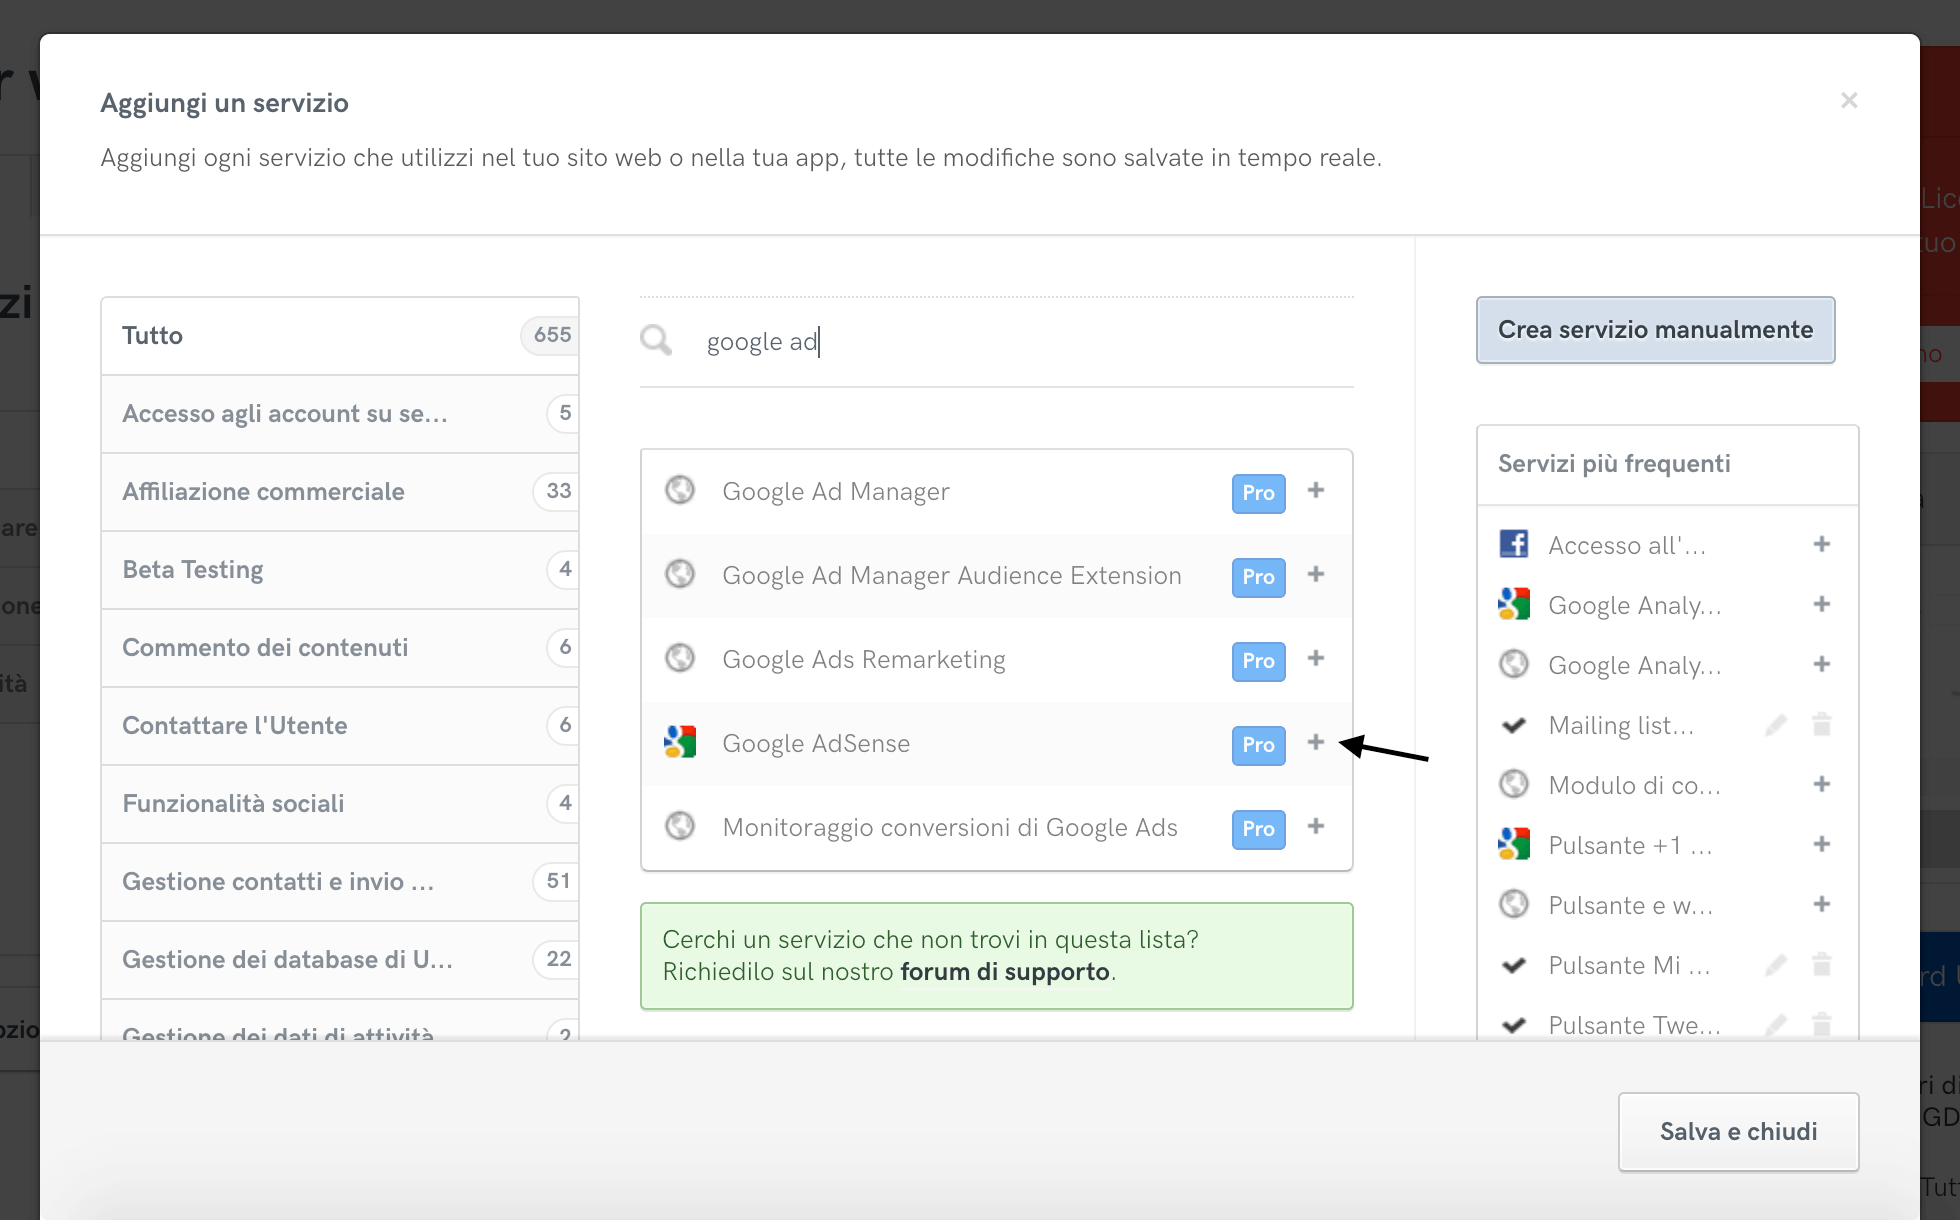Open the forum di supporto link
The width and height of the screenshot is (1960, 1220).
click(x=1004, y=972)
